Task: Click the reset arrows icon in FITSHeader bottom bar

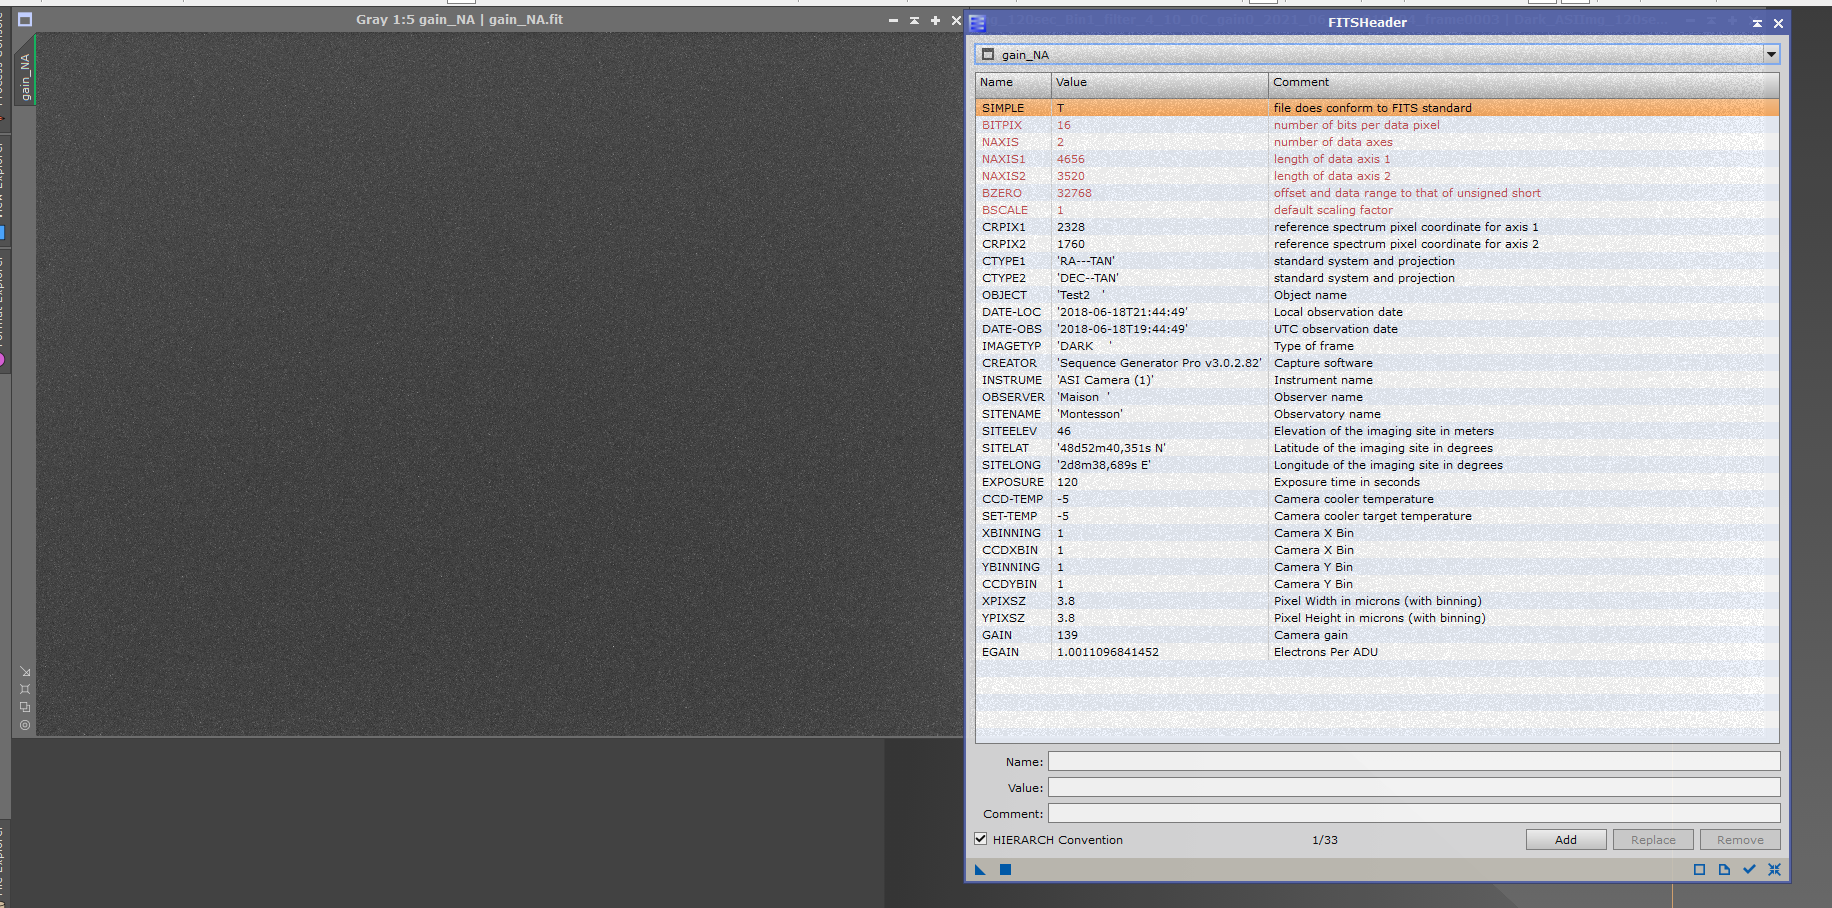Action: point(1774,870)
